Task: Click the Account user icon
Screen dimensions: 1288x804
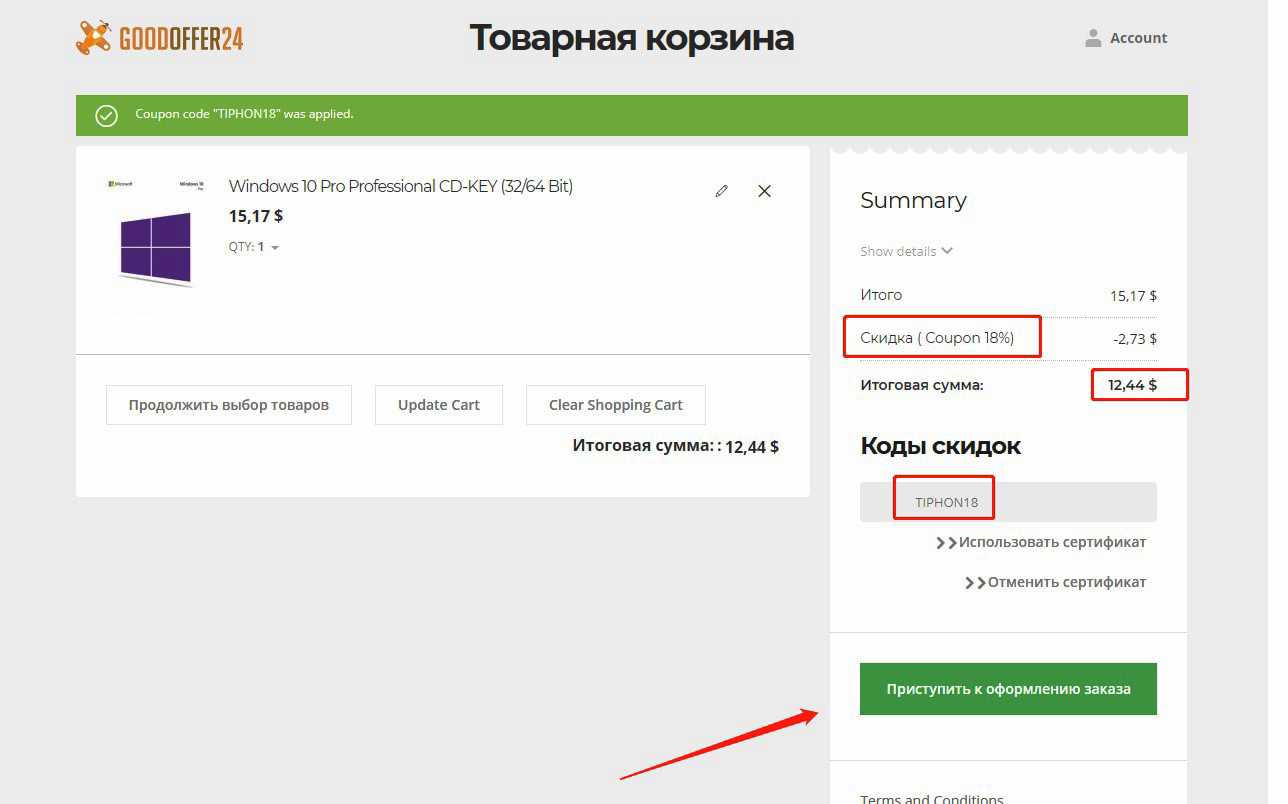Action: [1093, 38]
